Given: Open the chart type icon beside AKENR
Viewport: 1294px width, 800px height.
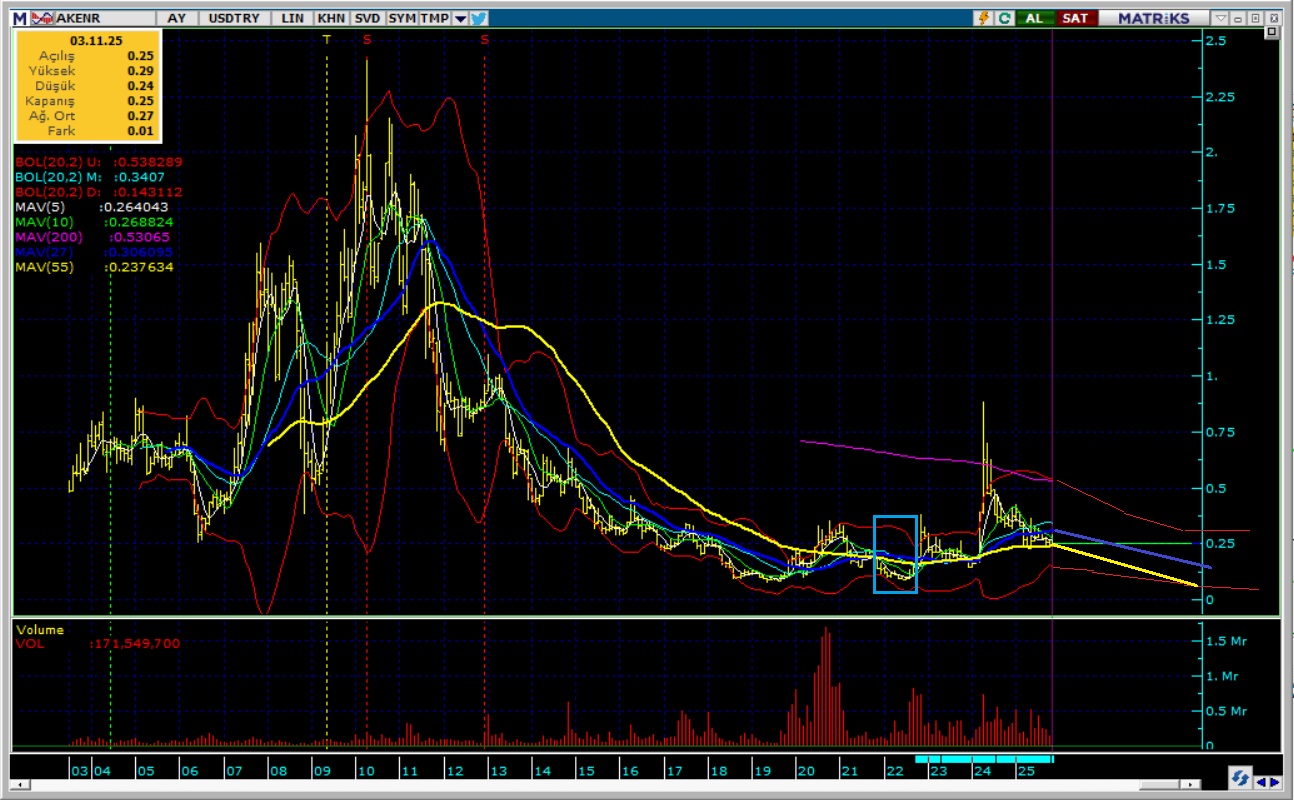Looking at the screenshot, I should point(43,18).
